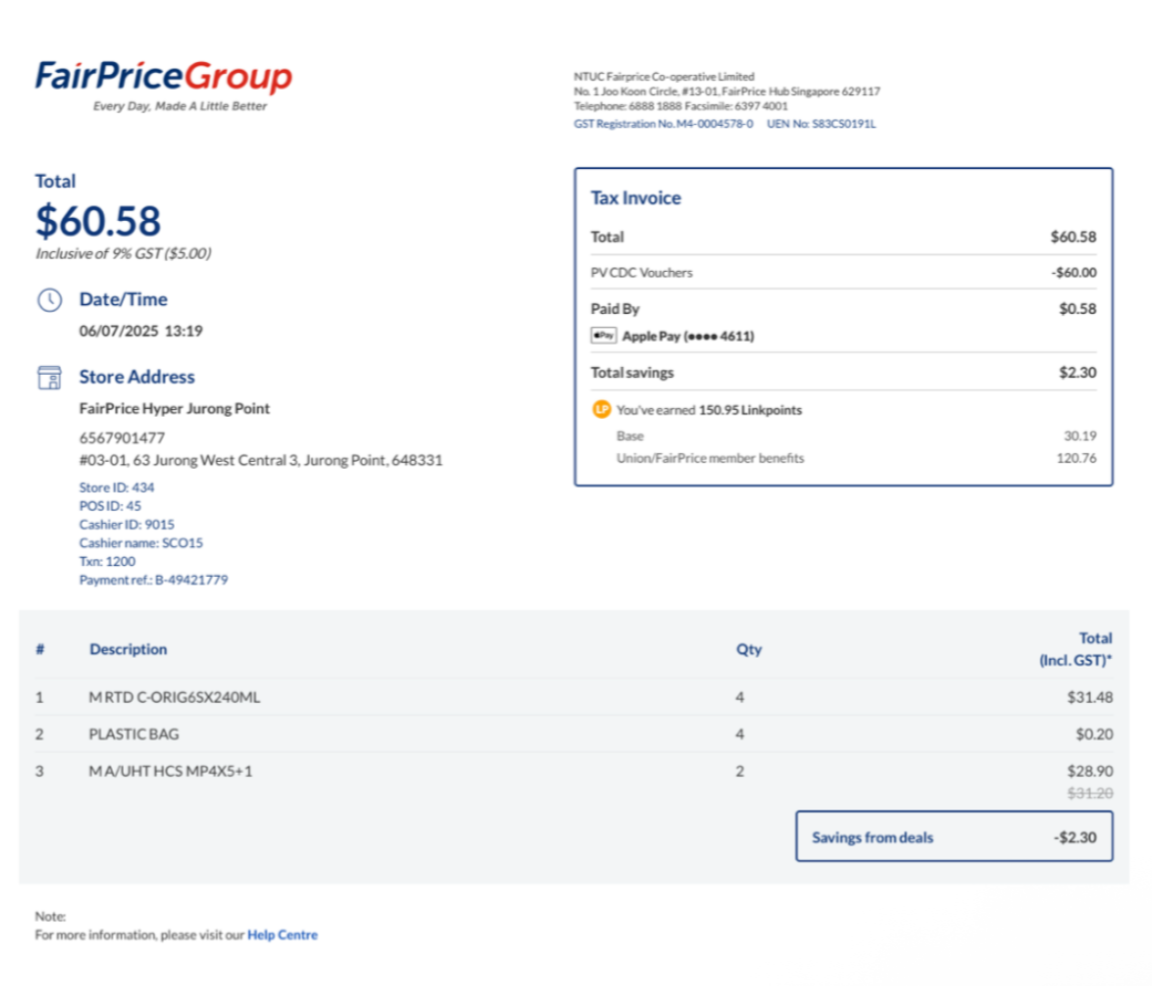This screenshot has width=1153, height=986.
Task: Open the Help Centre link
Action: (282, 935)
